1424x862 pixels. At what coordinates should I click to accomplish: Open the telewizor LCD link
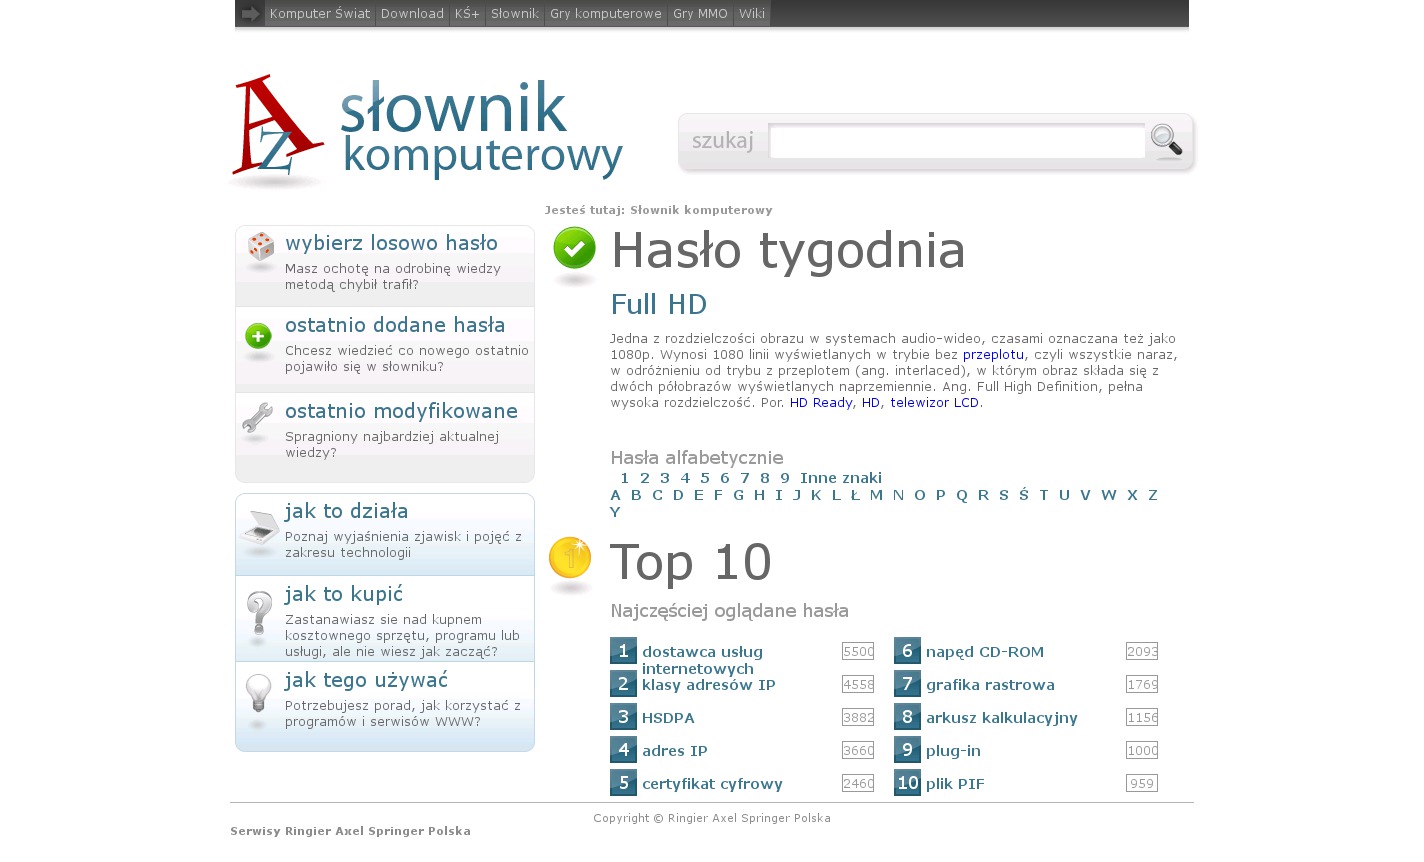tap(934, 403)
